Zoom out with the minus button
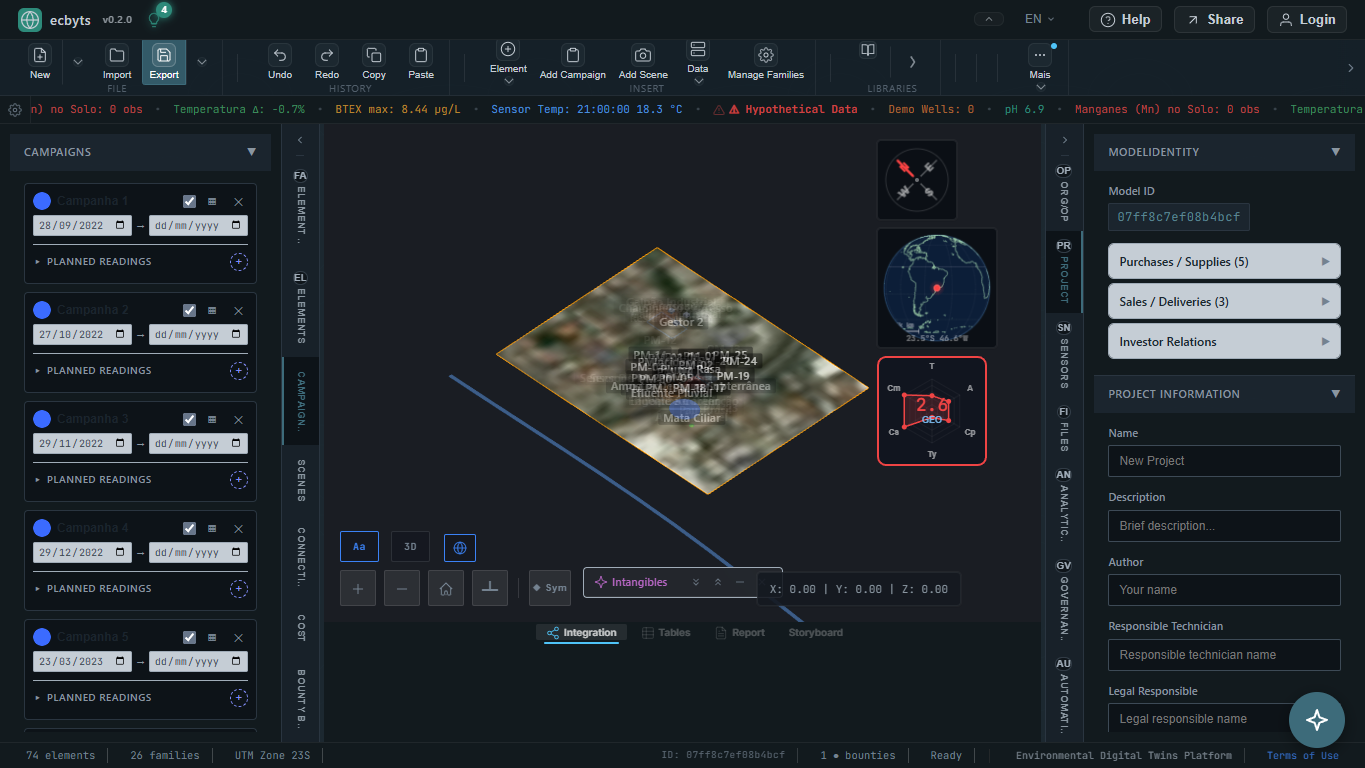This screenshot has height=768, width=1365. [x=402, y=588]
